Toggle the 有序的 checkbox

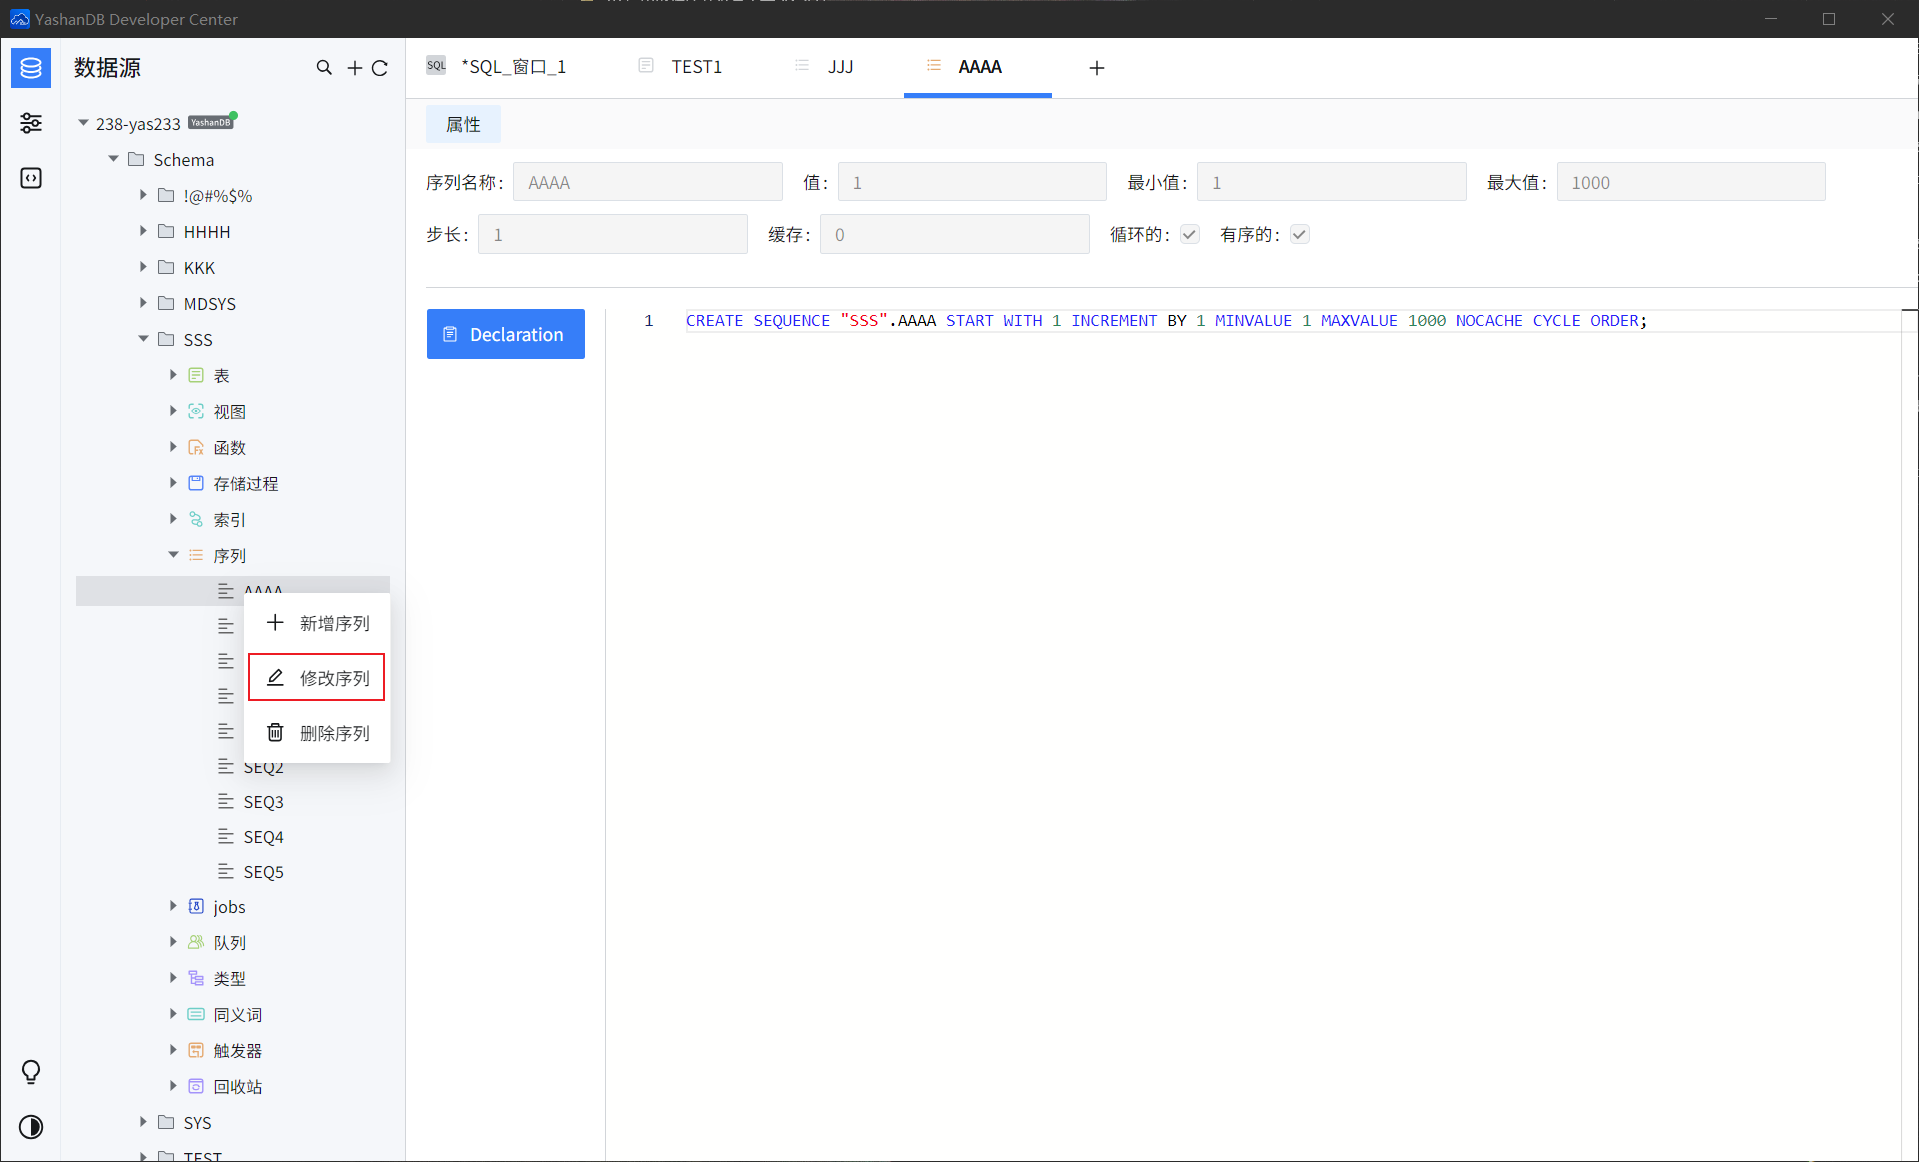[x=1300, y=234]
